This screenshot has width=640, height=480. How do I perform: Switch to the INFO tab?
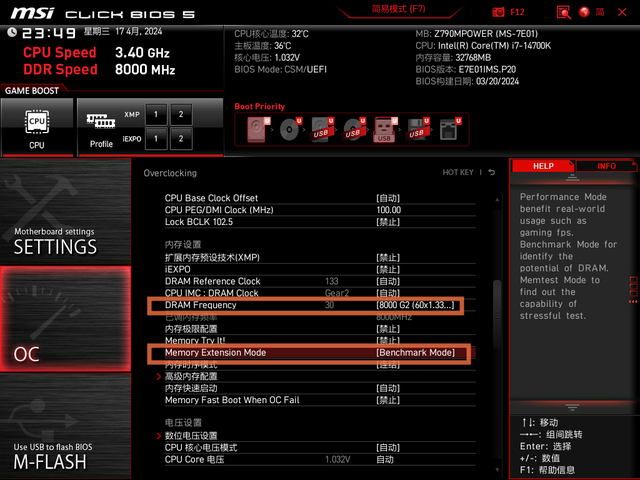pos(607,166)
